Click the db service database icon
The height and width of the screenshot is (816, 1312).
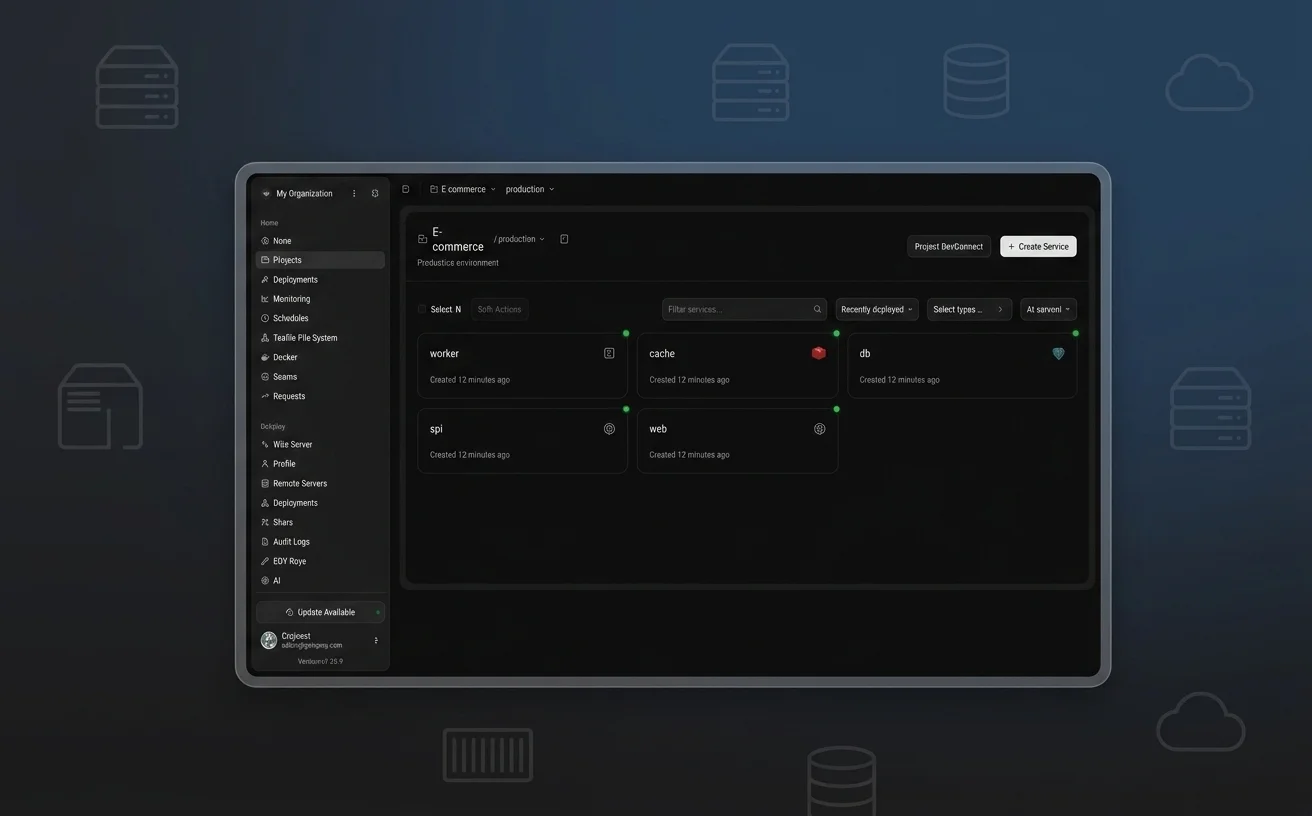pos(1058,353)
